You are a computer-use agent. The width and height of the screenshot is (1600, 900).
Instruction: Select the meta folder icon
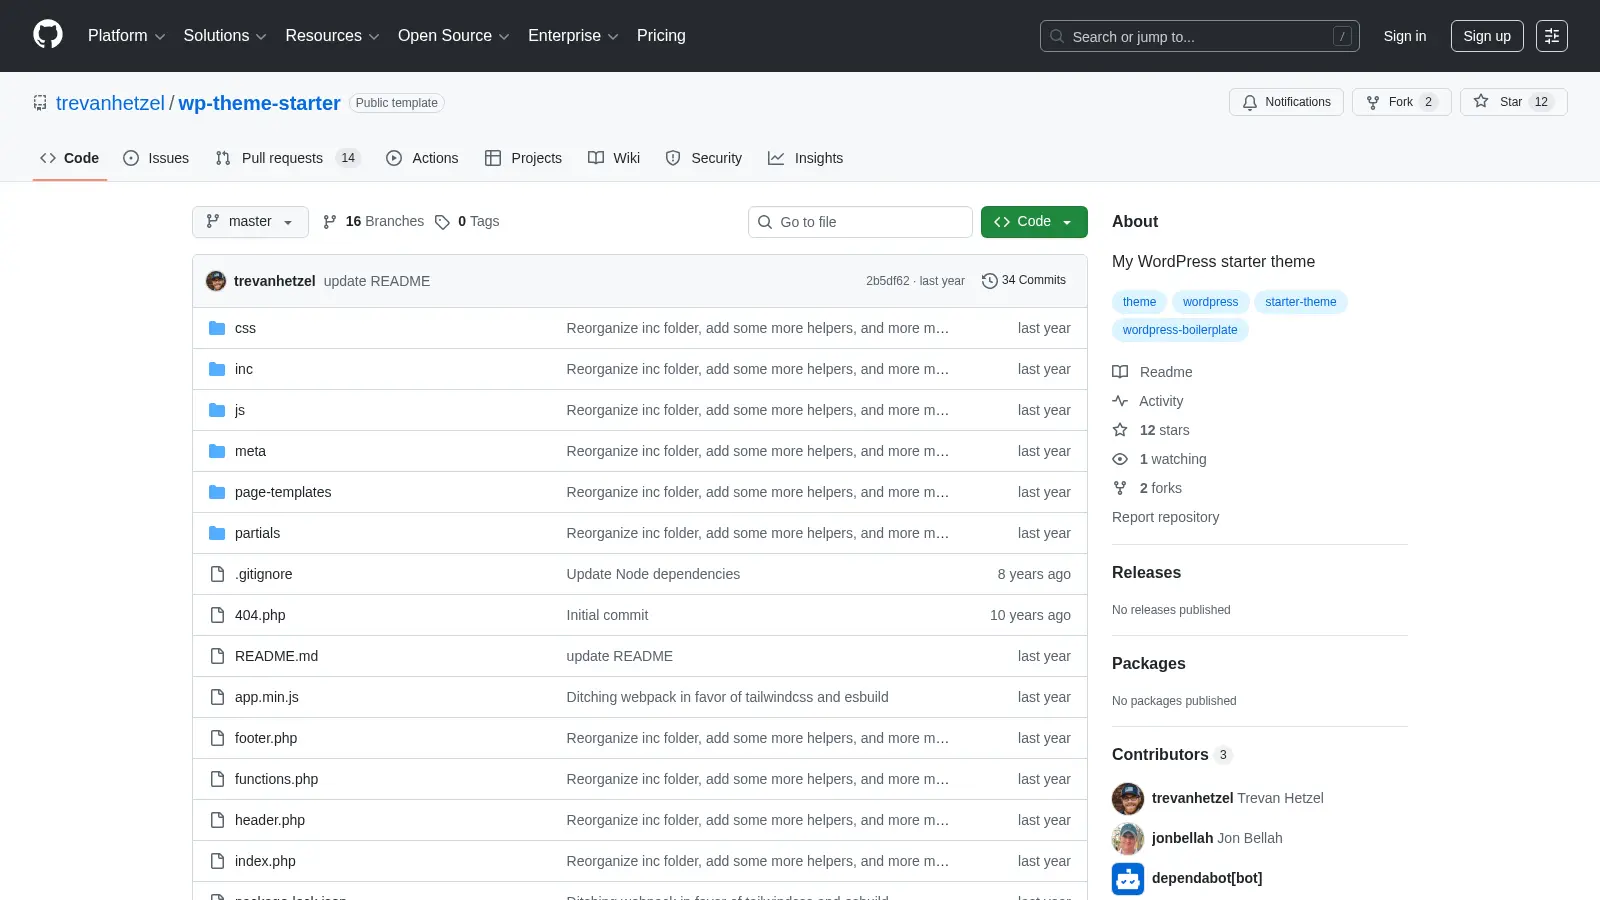coord(217,451)
